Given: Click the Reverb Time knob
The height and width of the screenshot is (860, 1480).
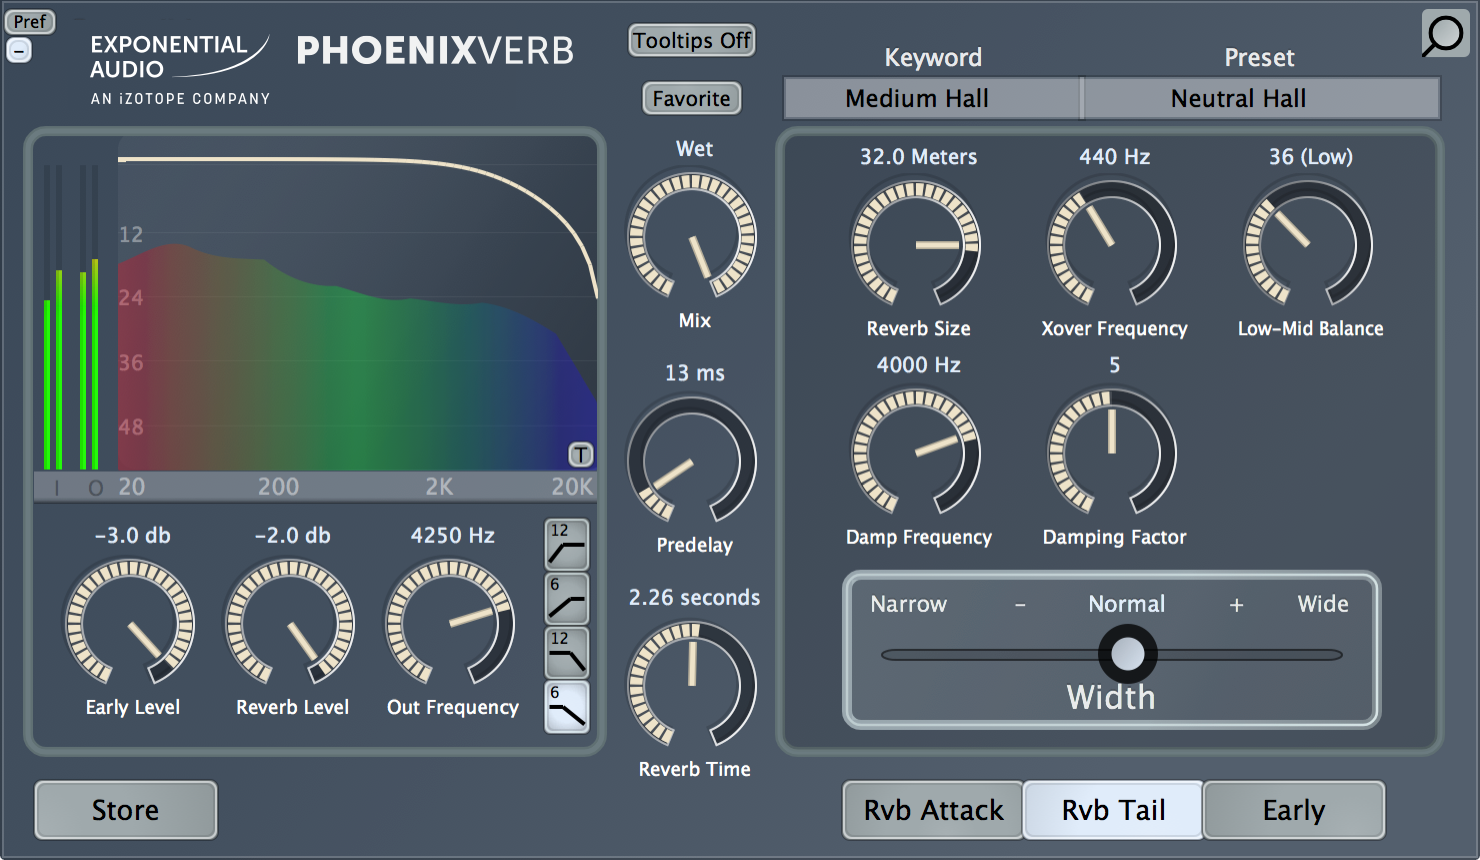Looking at the screenshot, I should (692, 686).
